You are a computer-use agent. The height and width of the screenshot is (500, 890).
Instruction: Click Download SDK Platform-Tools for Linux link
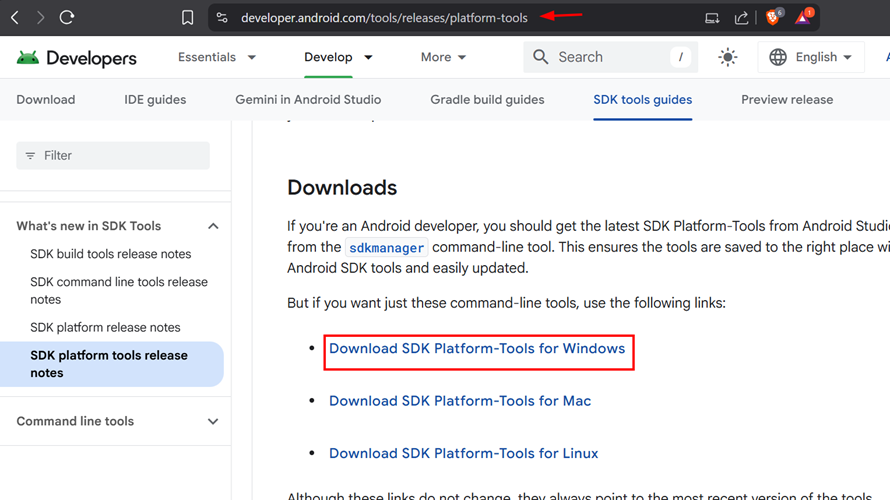pos(463,453)
